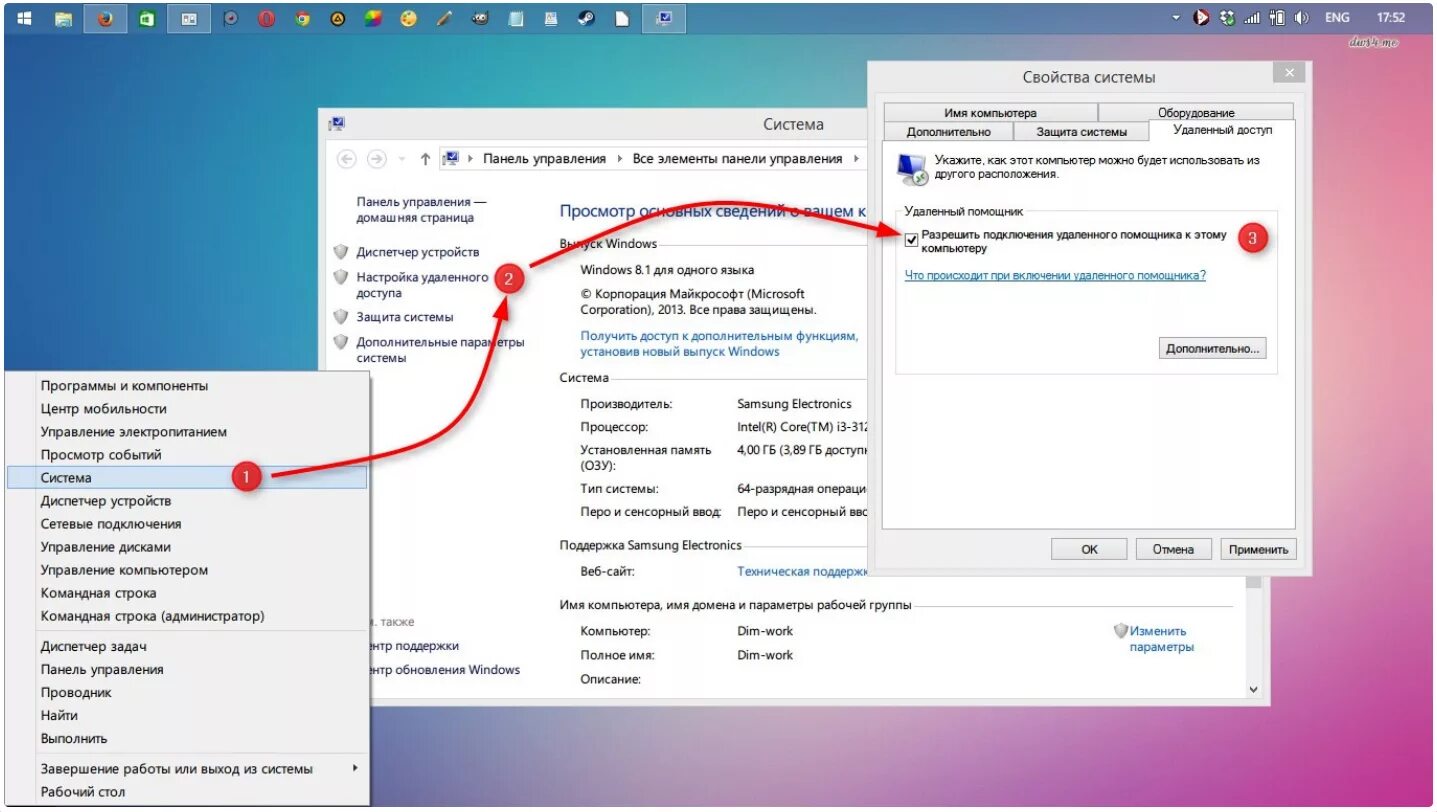Open network signal tray icon
Screen dimensions: 1437x812
tap(1252, 18)
